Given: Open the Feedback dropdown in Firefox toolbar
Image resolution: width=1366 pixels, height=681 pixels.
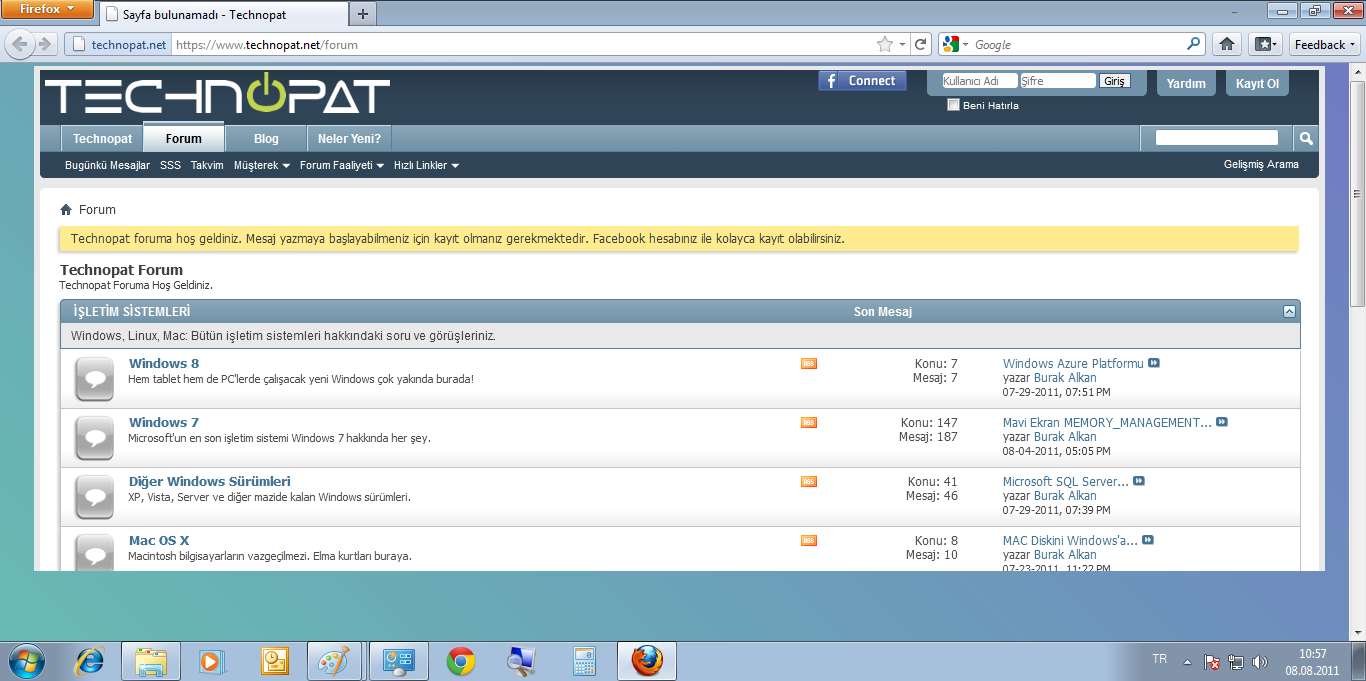Looking at the screenshot, I should click(1324, 44).
